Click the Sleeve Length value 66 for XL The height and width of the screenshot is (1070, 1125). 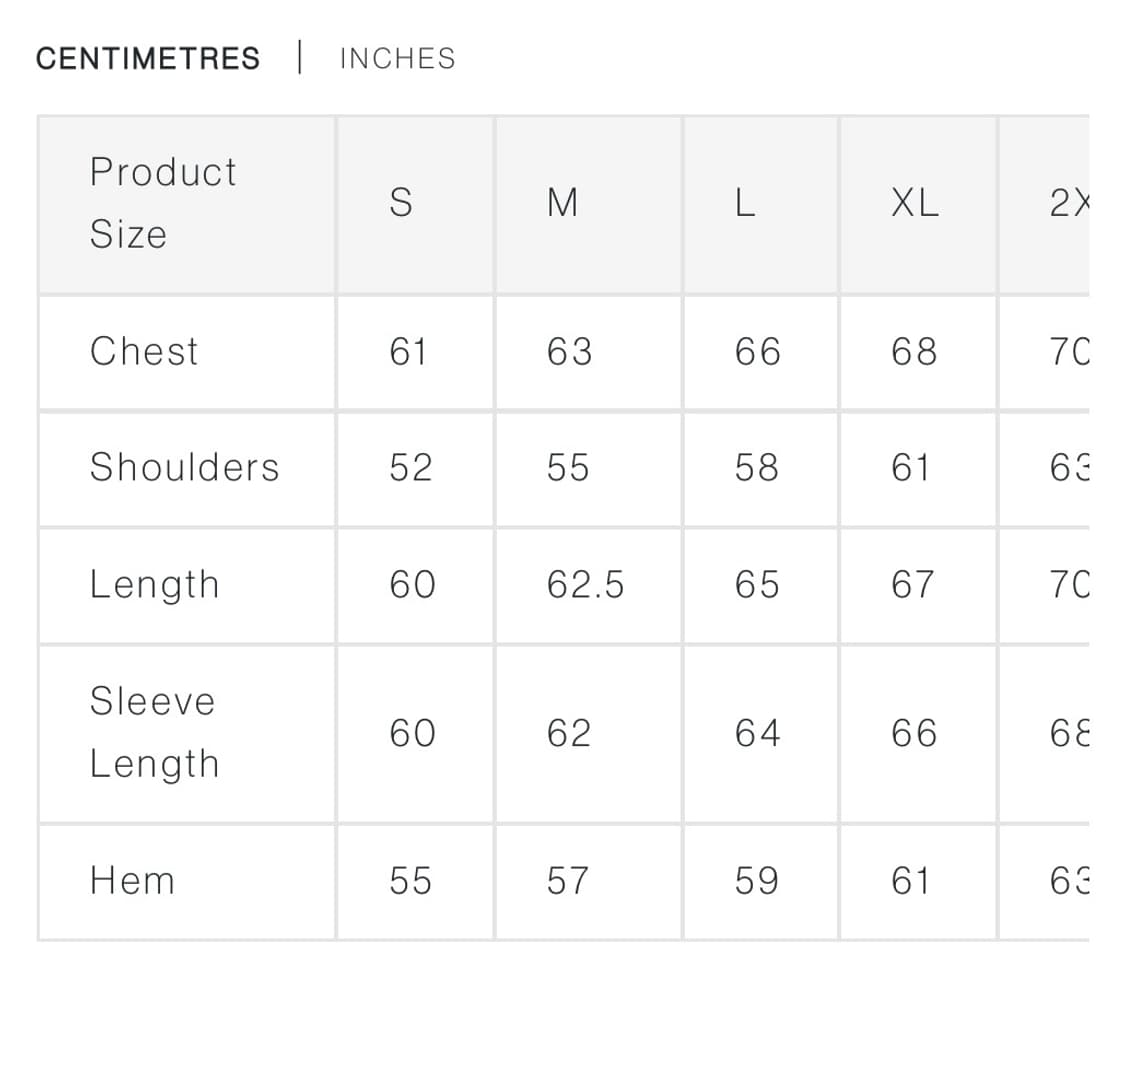click(913, 733)
